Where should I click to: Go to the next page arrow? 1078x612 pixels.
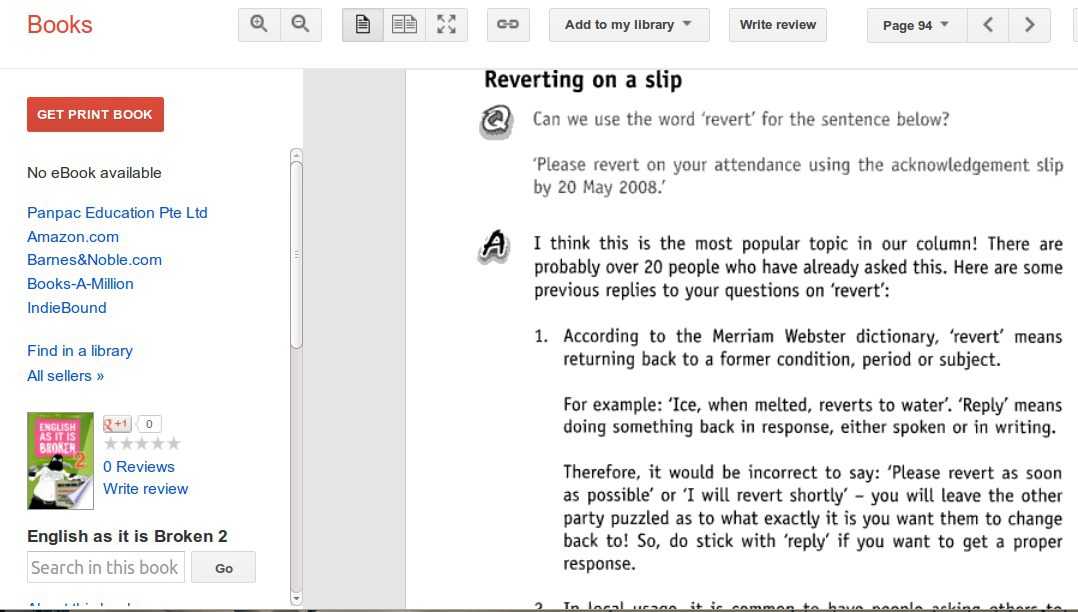(1029, 25)
